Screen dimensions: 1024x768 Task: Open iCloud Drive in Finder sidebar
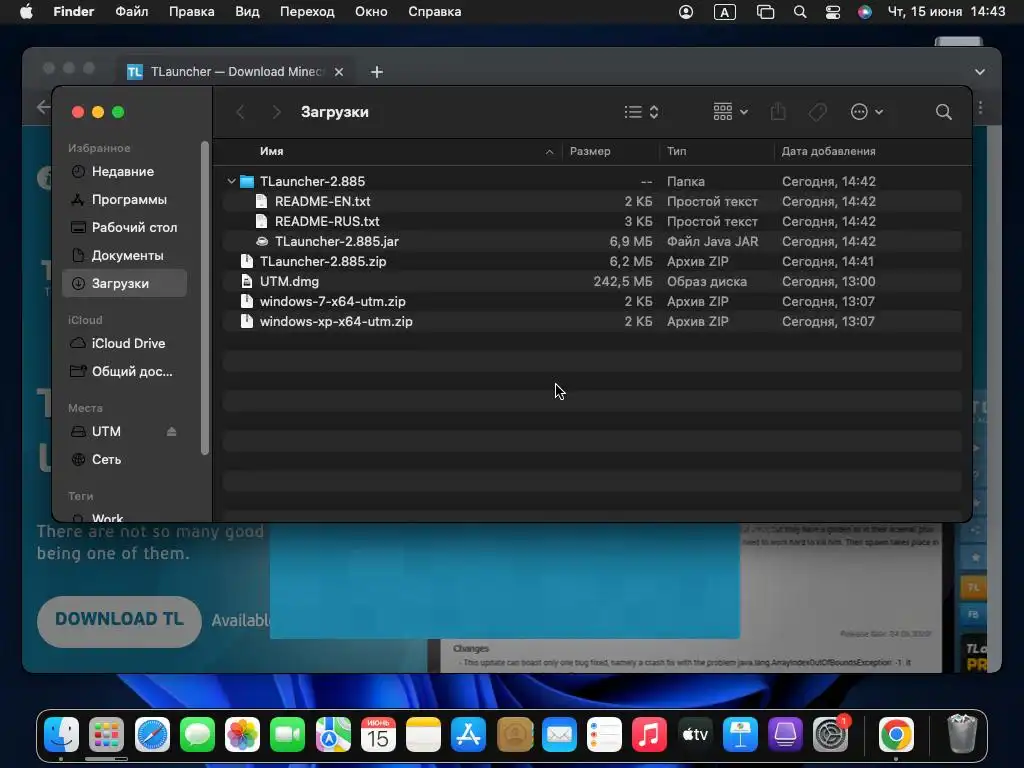pos(125,344)
